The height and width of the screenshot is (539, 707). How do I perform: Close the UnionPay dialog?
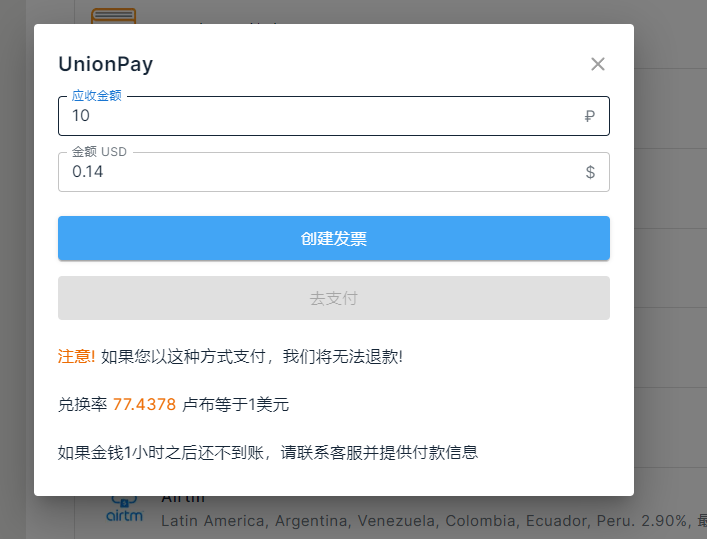[598, 65]
